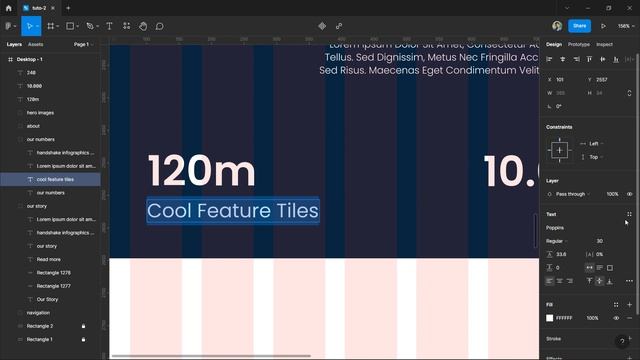The image size is (640, 360).
Task: Set text align left
Action: coord(549,281)
